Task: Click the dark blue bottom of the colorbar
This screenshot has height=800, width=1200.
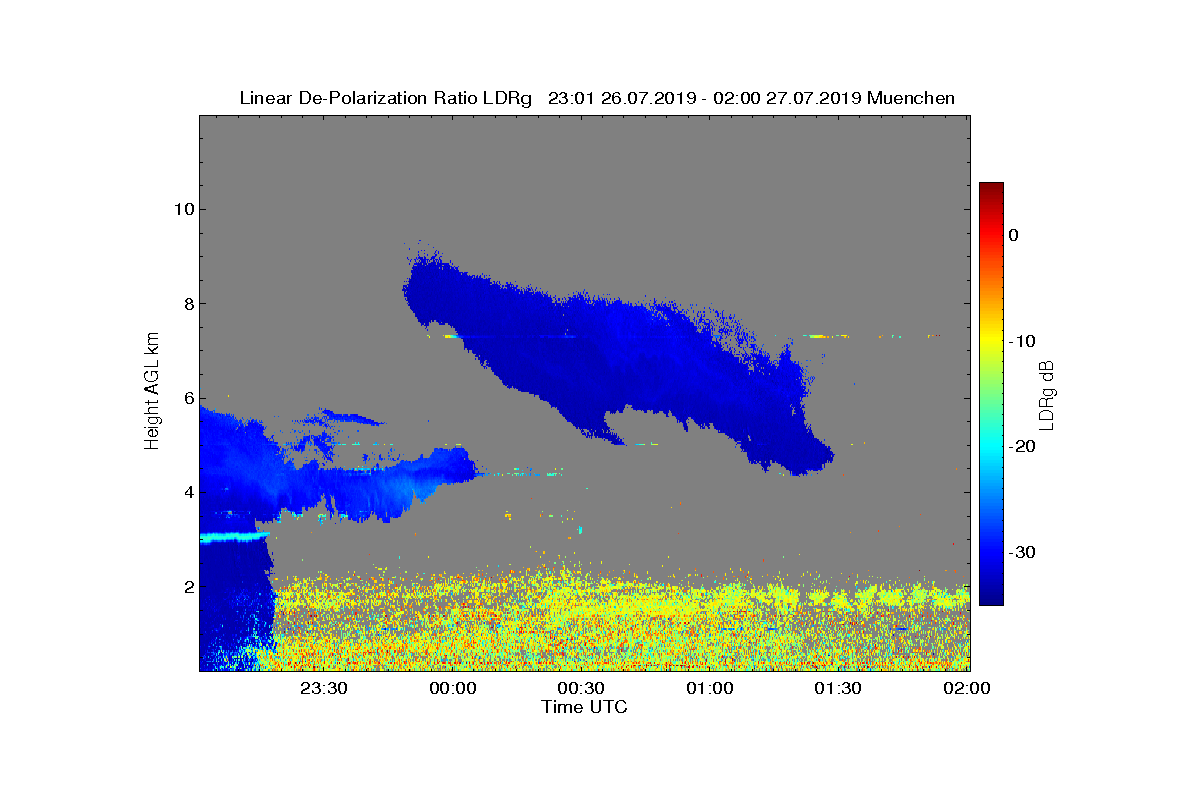Action: coord(991,596)
